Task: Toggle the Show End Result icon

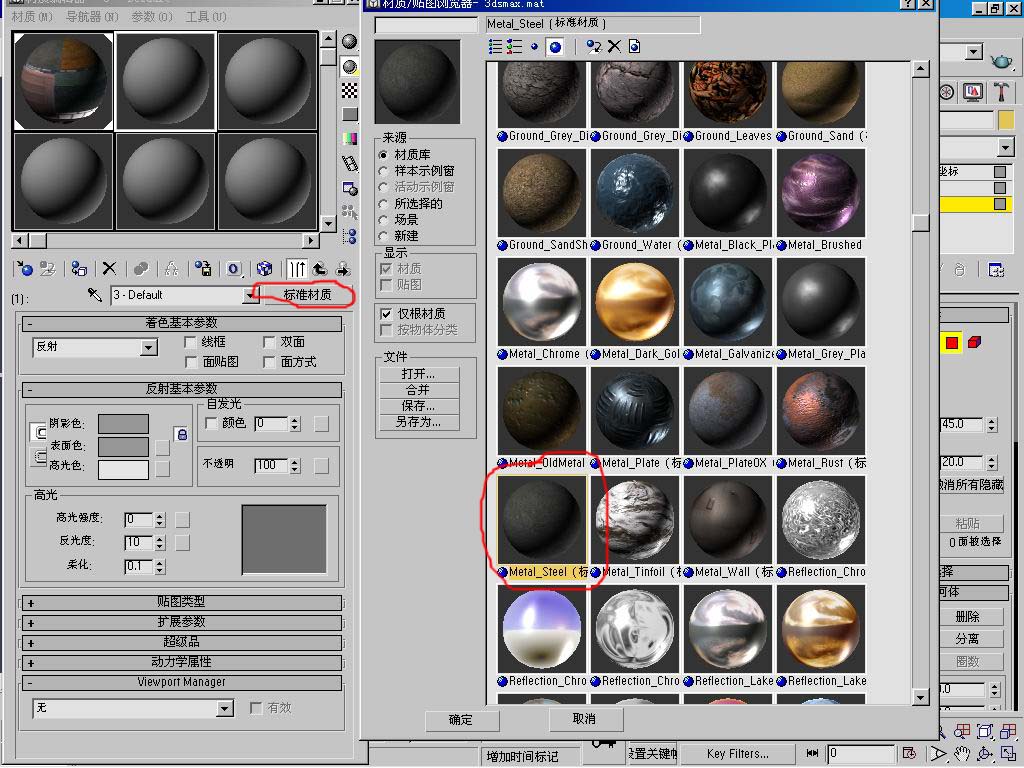Action: 297,268
